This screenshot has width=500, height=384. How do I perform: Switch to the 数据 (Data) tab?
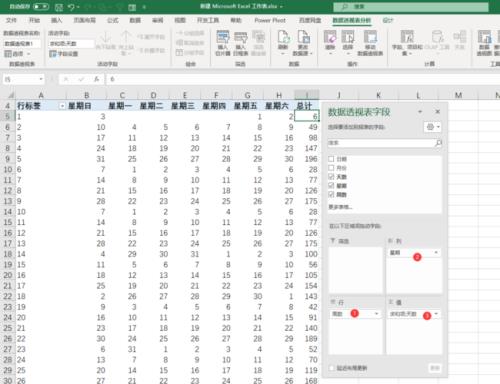135,20
